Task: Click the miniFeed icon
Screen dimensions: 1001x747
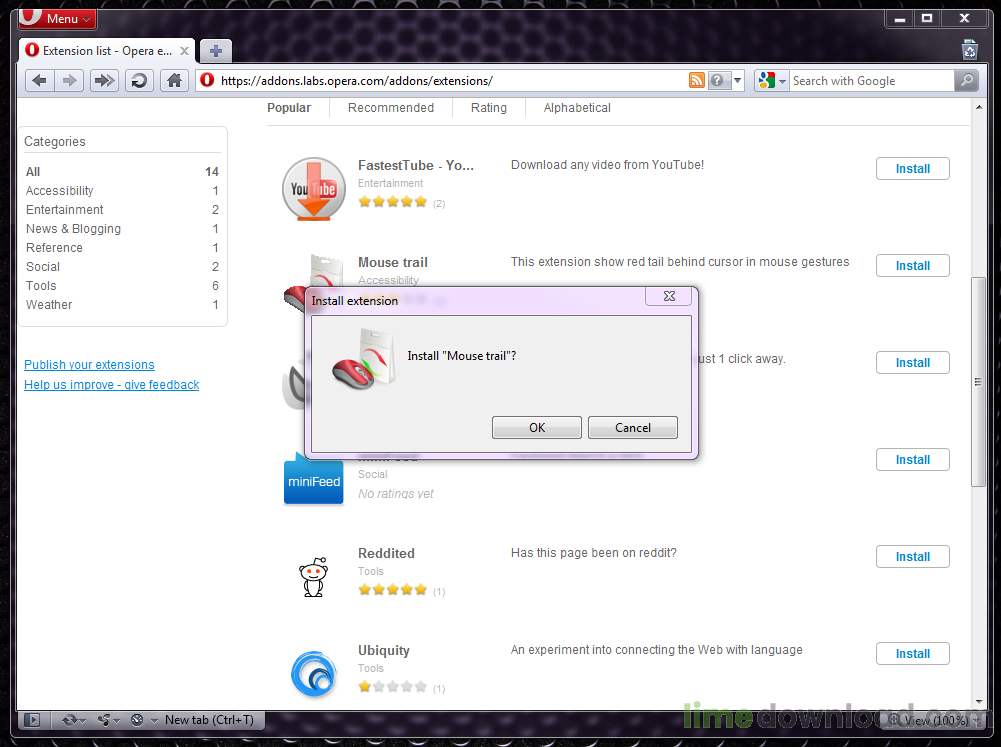Action: [x=313, y=478]
